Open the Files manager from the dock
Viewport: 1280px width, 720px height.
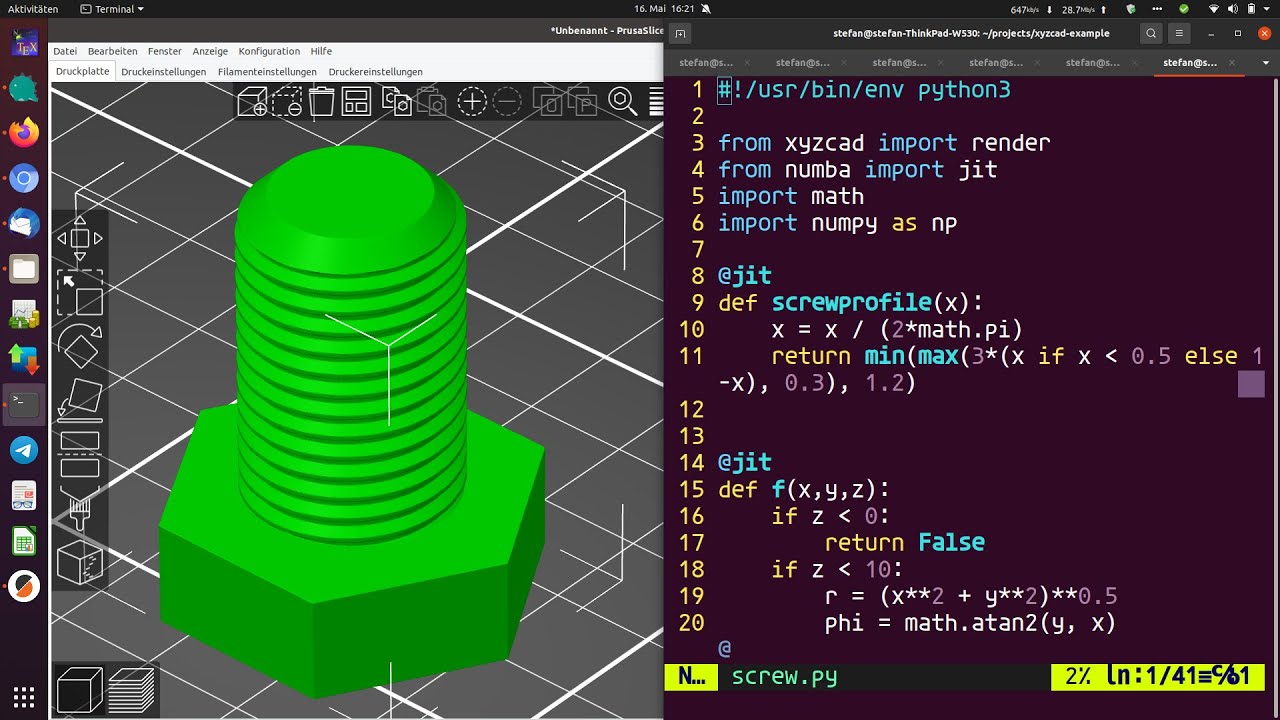[24, 268]
